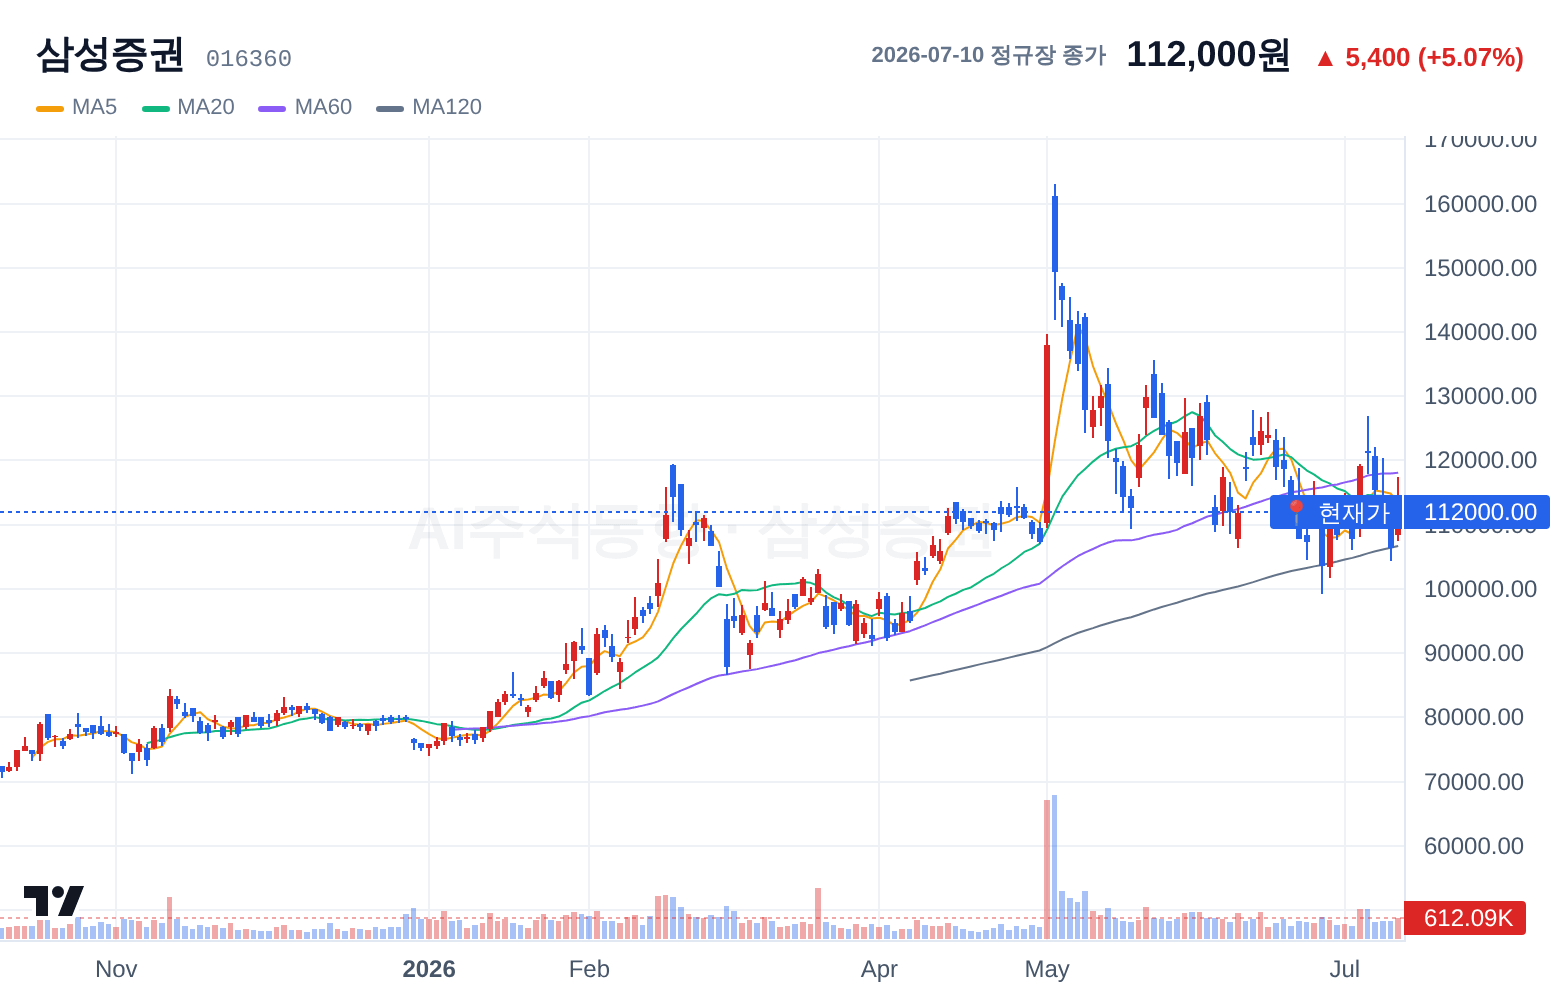Click the blue 112000.00 price axis tag
1560x996 pixels.
tap(1477, 512)
